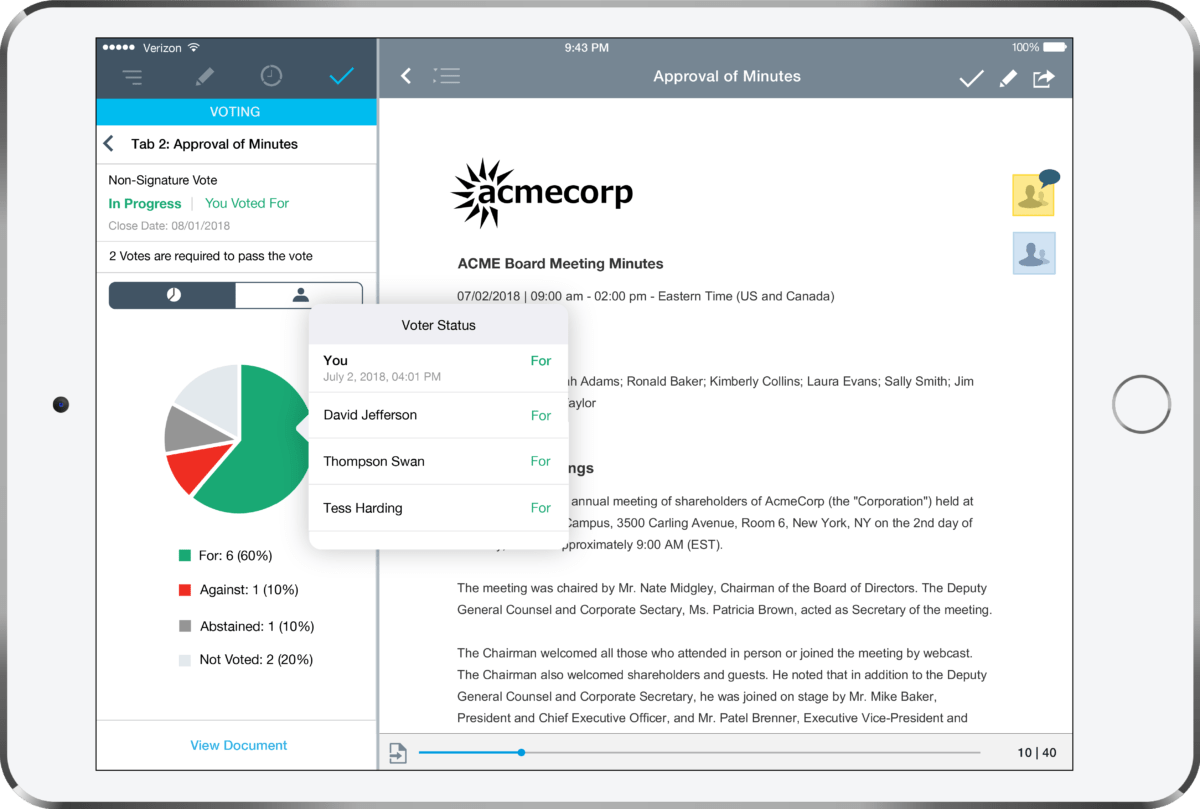The width and height of the screenshot is (1200, 809).
Task: Open the table of contents list icon
Action: click(446, 76)
